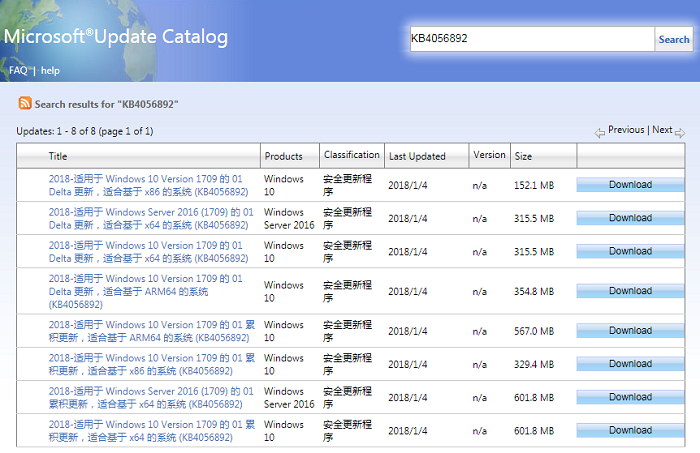
Task: Sort results by Products column
Action: pos(283,156)
